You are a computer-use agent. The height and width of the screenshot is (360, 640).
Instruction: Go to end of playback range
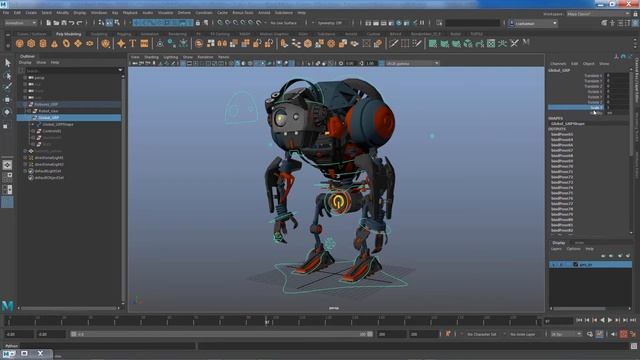point(633,320)
